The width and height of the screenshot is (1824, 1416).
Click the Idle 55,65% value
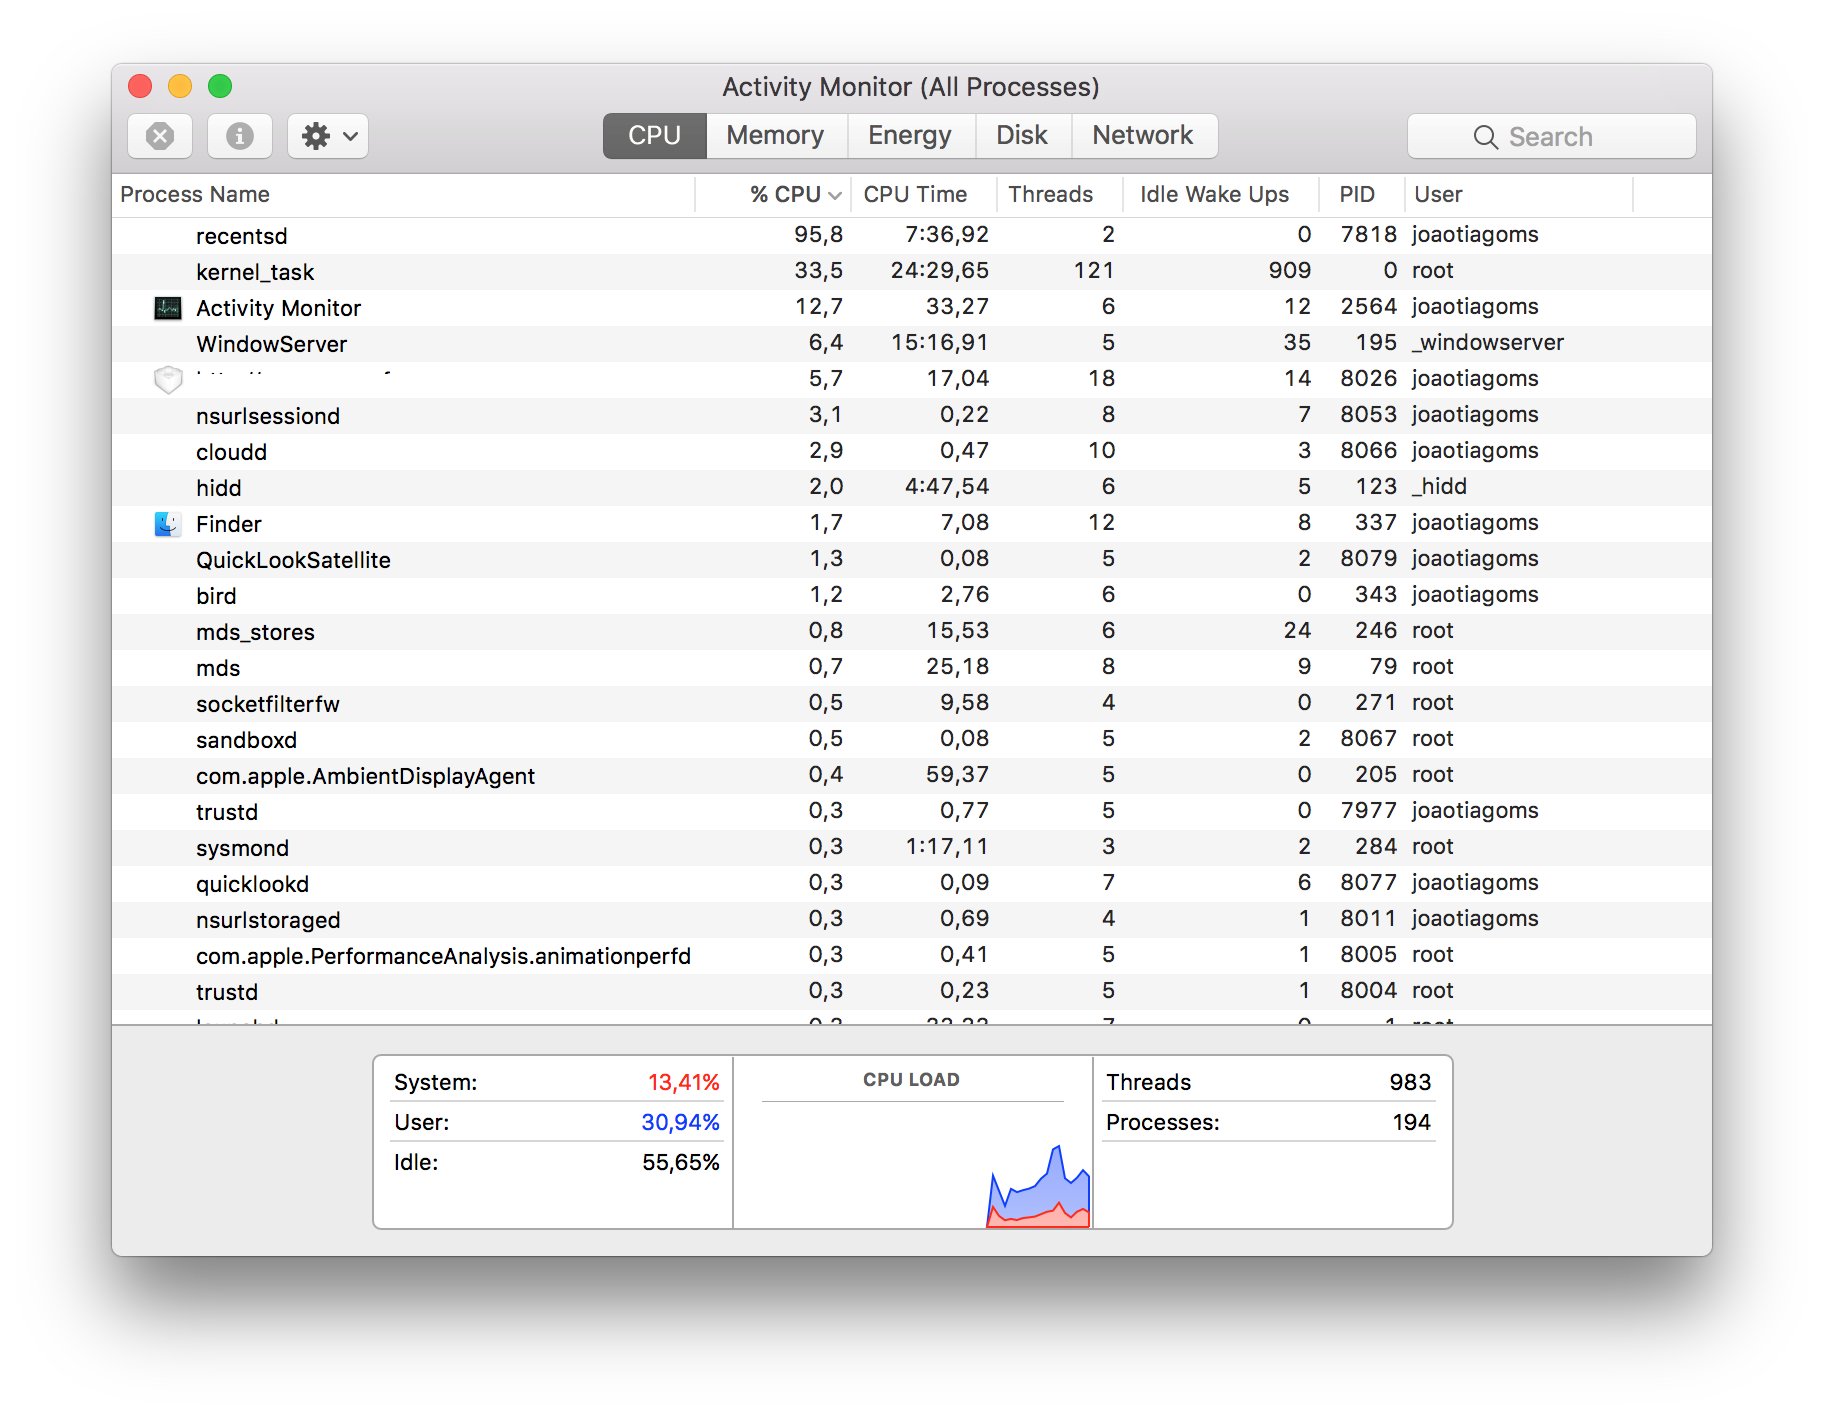[681, 1162]
